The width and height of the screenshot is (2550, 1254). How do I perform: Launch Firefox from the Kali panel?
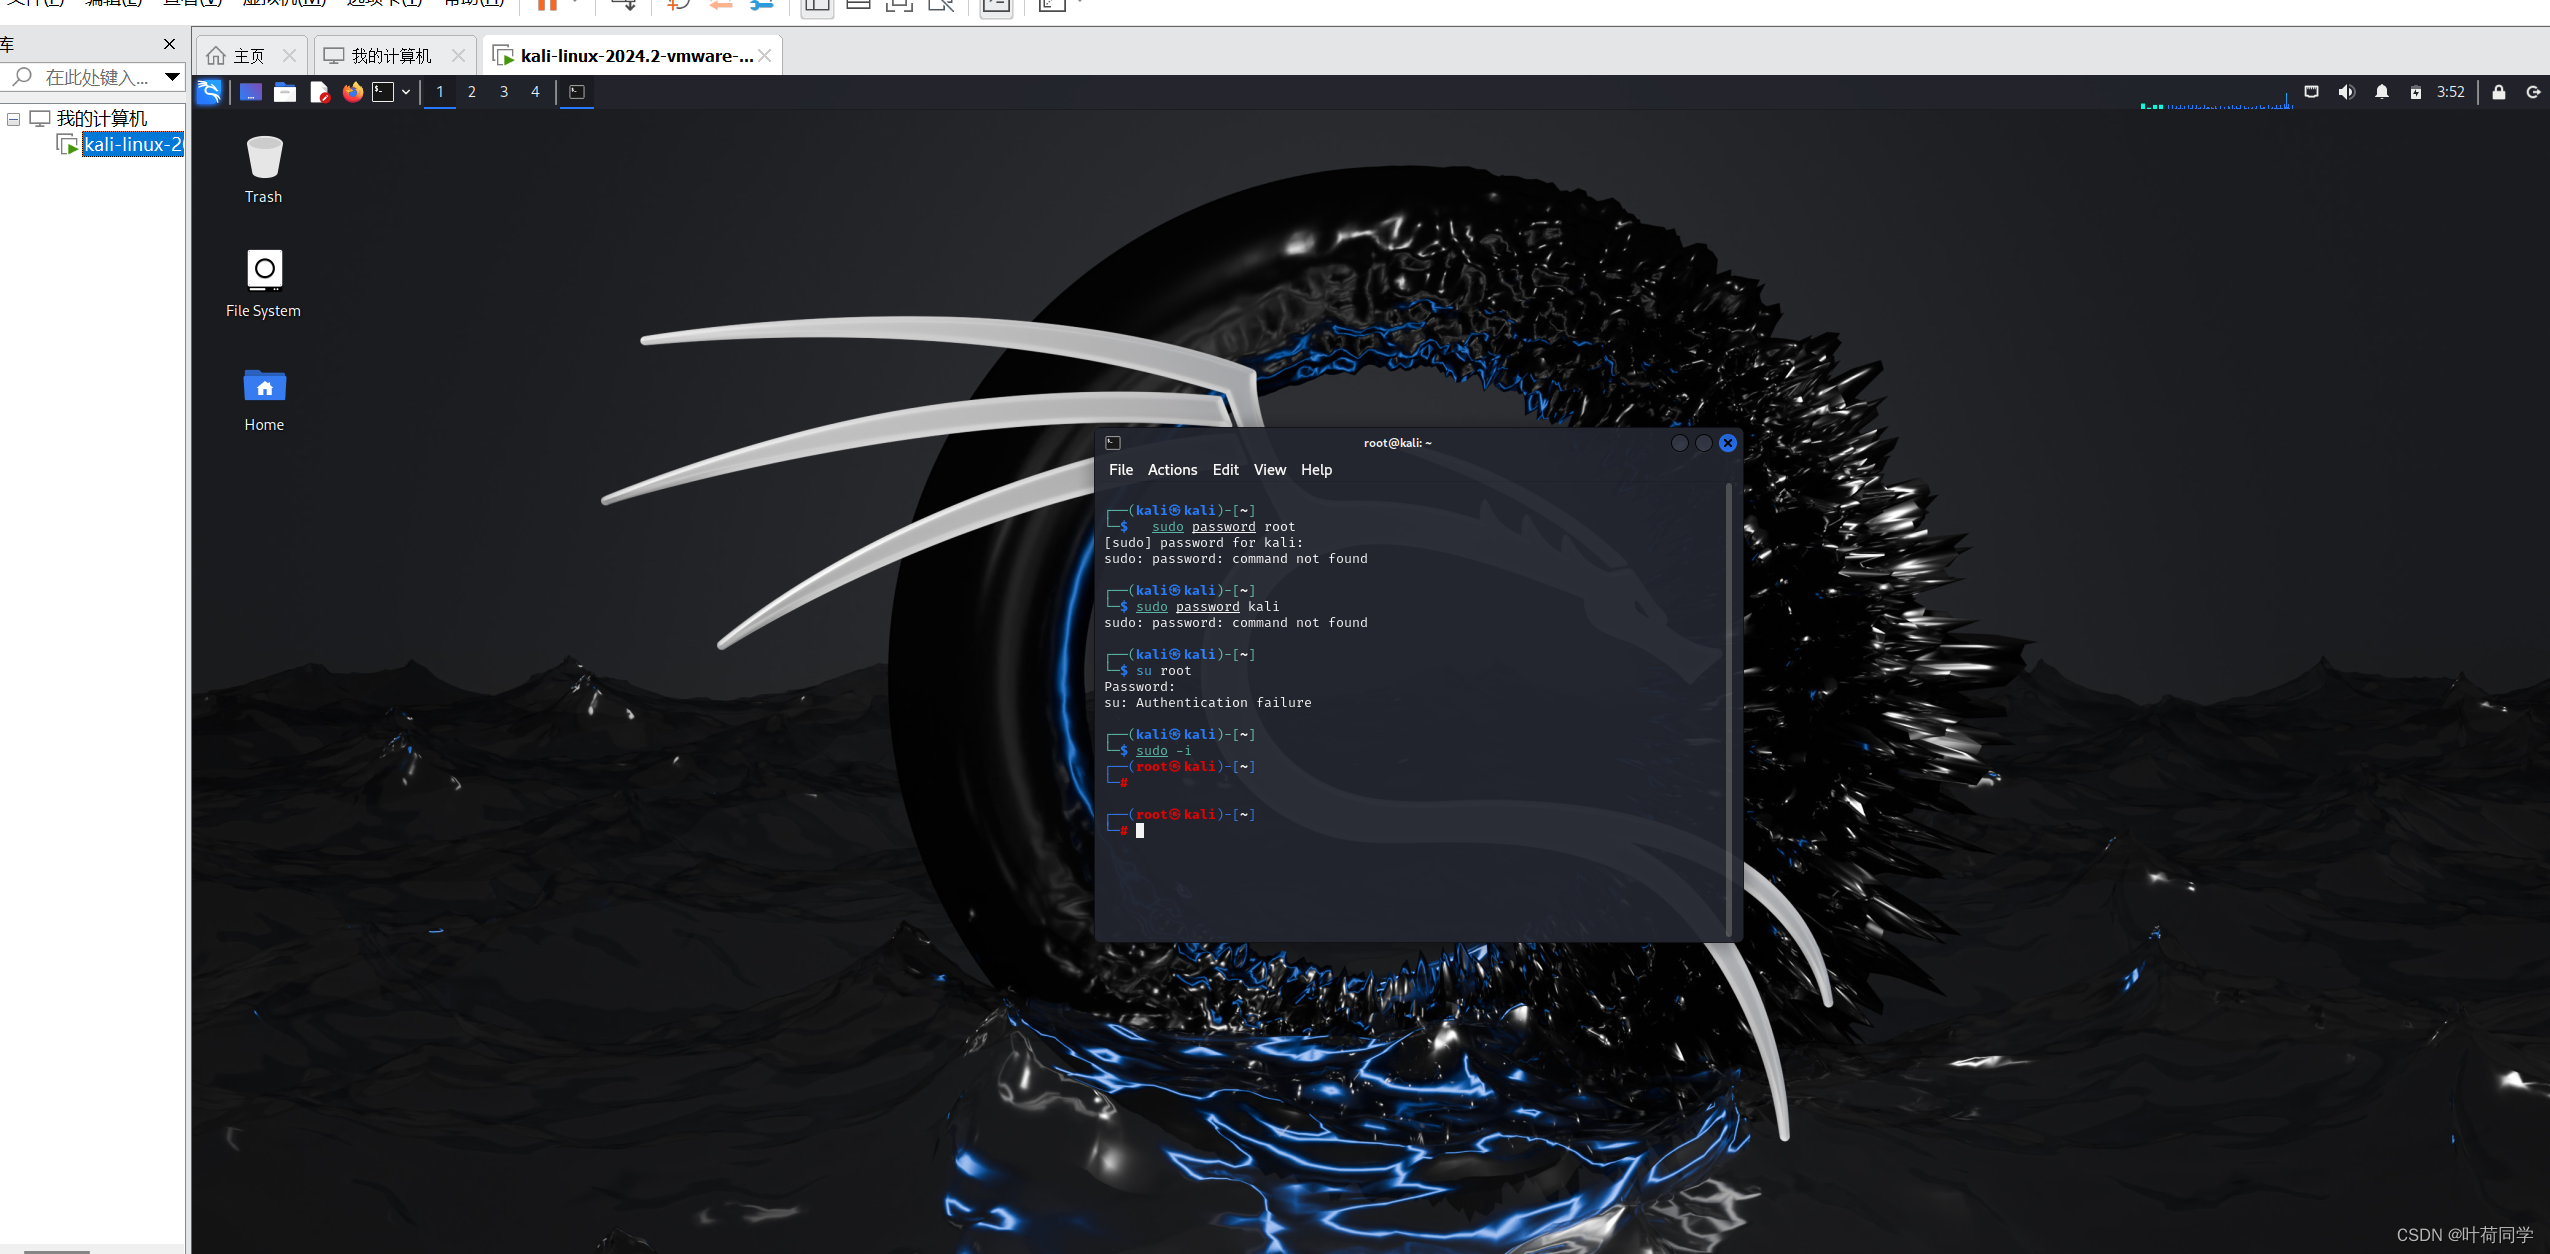pyautogui.click(x=352, y=92)
